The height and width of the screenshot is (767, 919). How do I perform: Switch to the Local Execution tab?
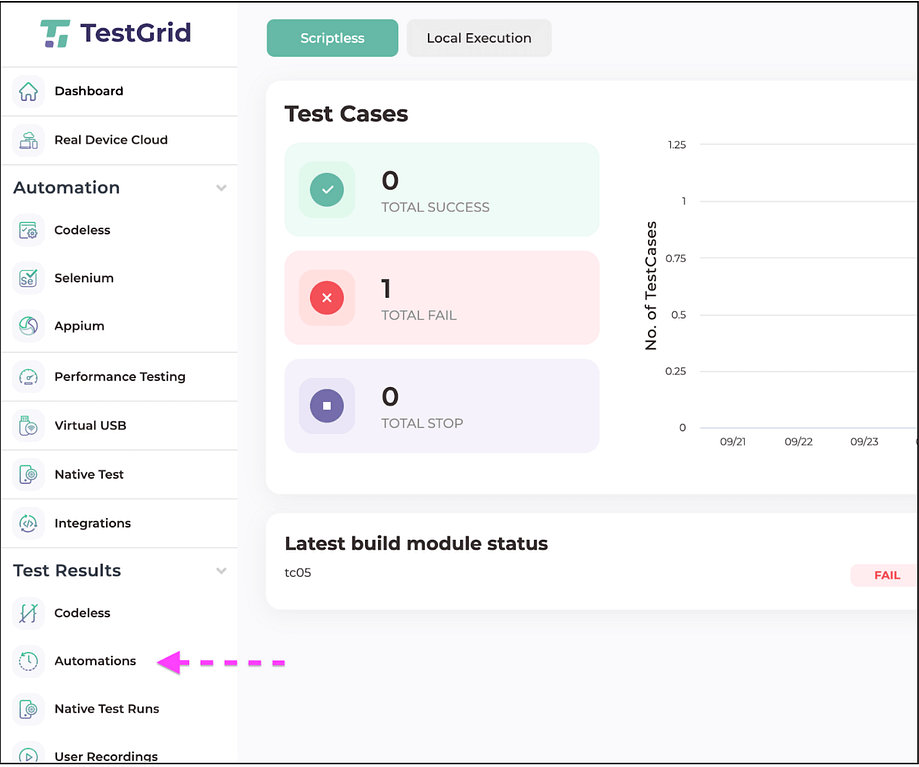[479, 38]
